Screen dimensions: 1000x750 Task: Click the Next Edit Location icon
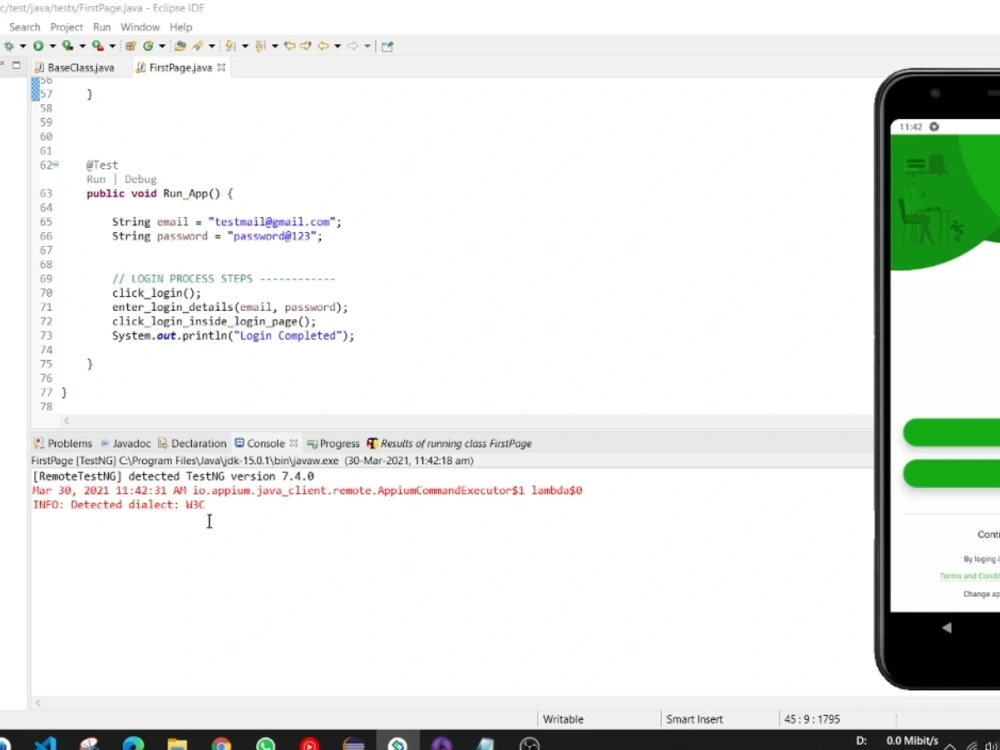pos(305,46)
